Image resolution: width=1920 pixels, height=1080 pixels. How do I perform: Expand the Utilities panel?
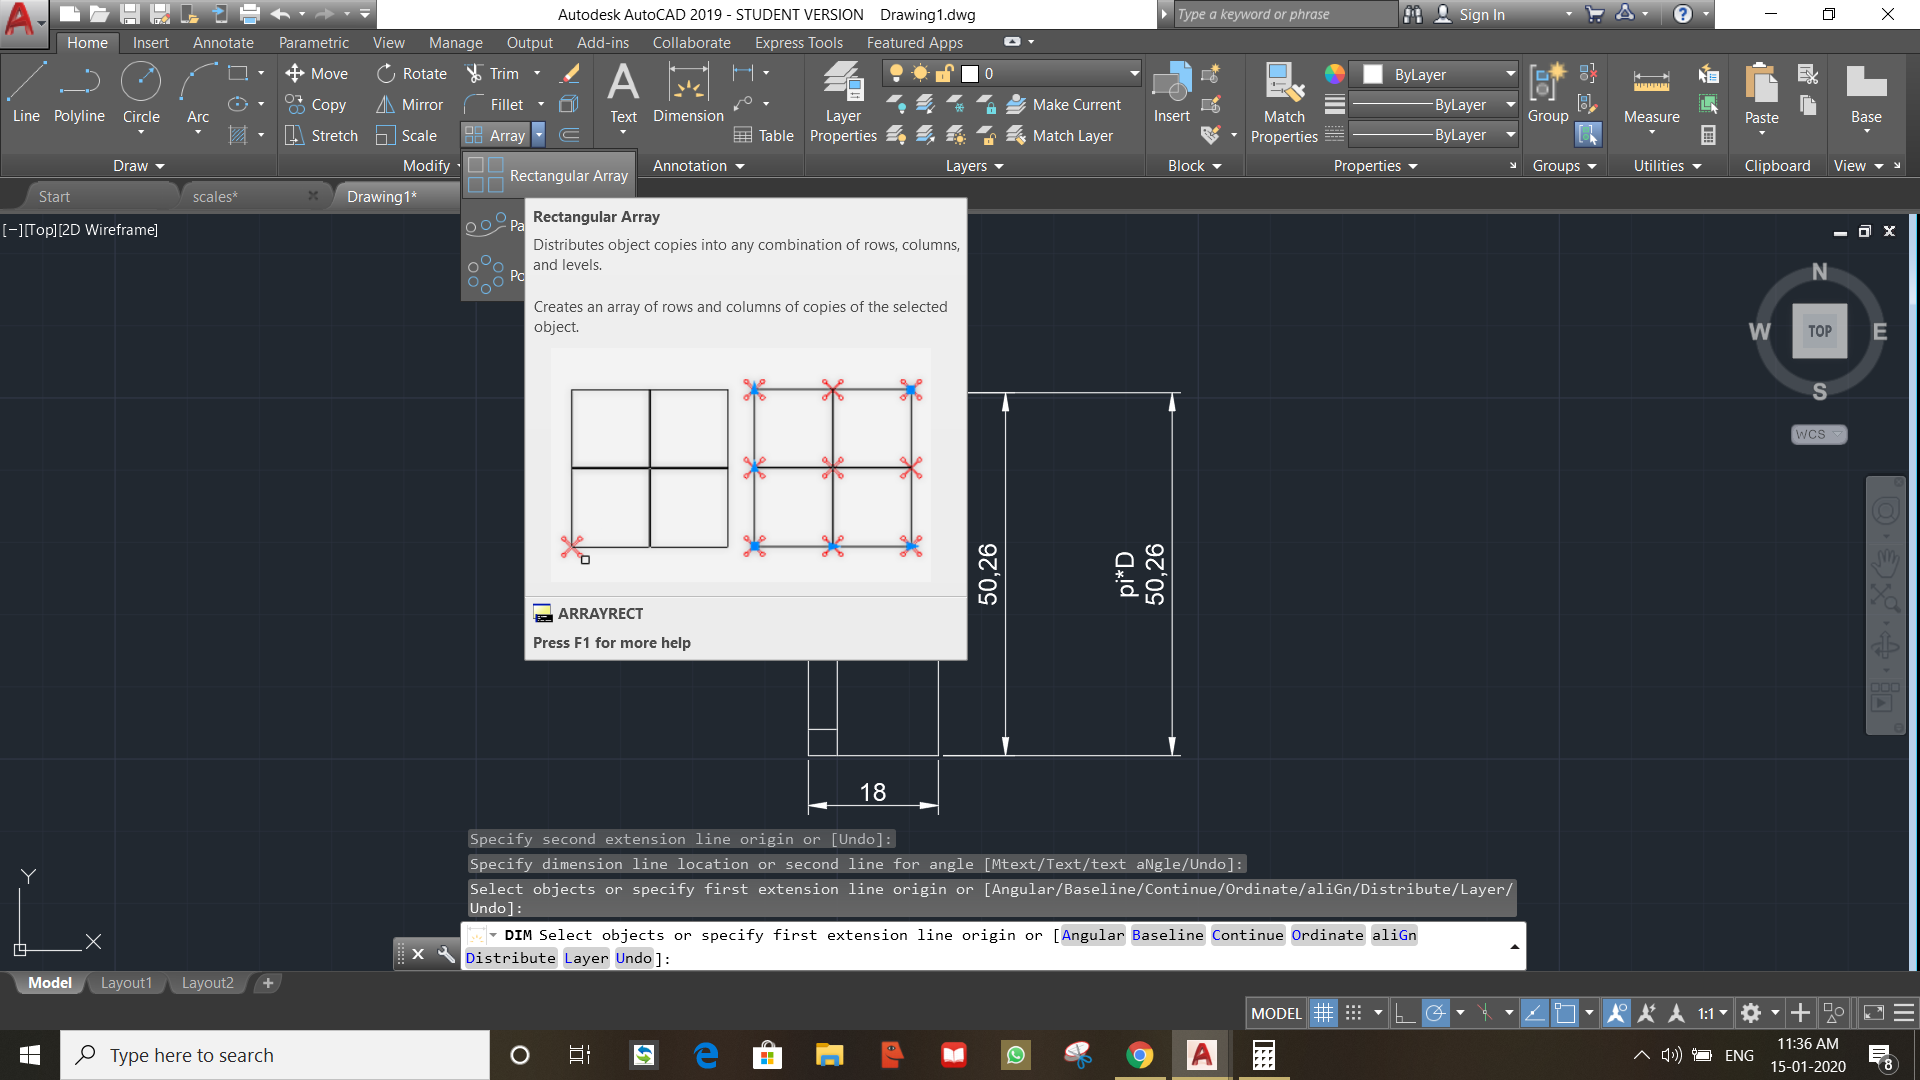pos(1667,166)
